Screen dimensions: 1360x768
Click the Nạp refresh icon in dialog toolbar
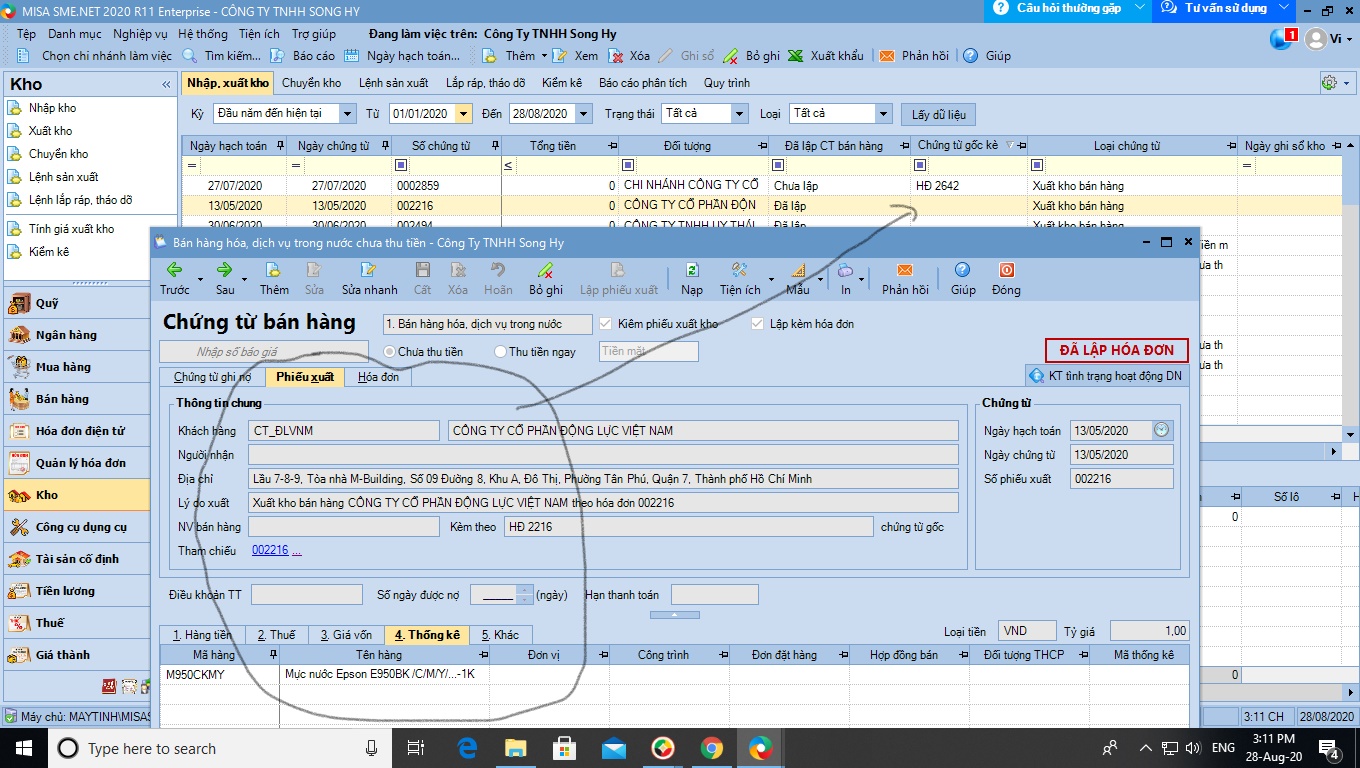[x=691, y=271]
